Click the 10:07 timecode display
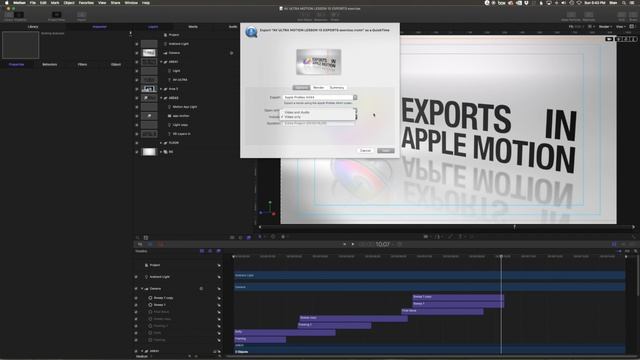The image size is (640, 360). [382, 244]
